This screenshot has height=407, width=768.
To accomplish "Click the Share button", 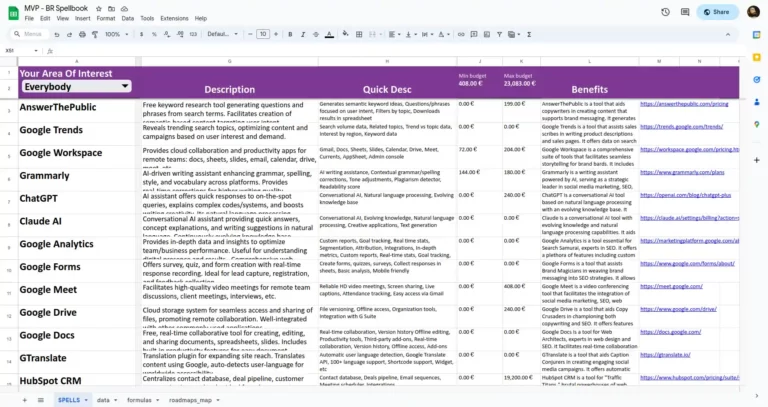I will point(717,12).
